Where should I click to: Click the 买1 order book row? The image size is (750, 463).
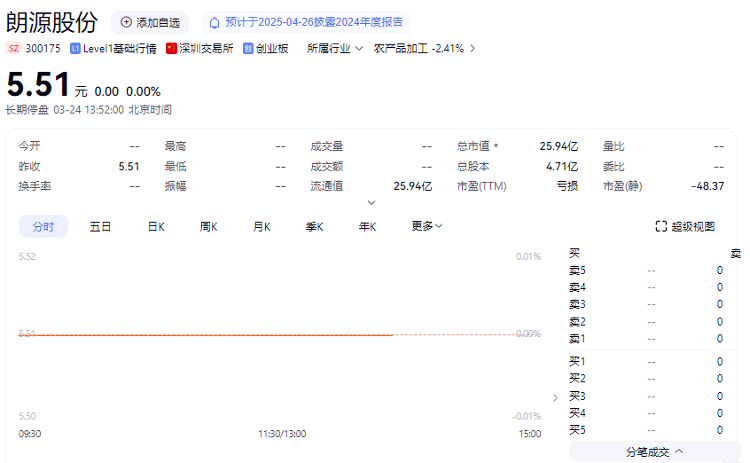(646, 362)
